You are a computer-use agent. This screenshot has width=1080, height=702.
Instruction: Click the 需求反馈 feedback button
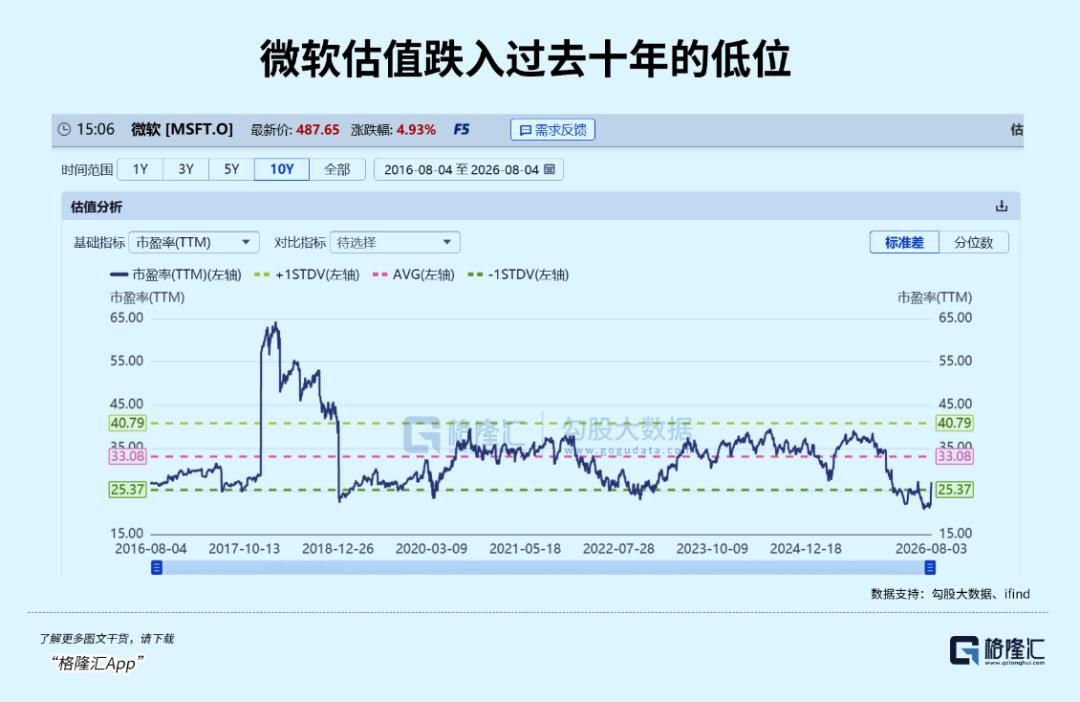coord(552,130)
